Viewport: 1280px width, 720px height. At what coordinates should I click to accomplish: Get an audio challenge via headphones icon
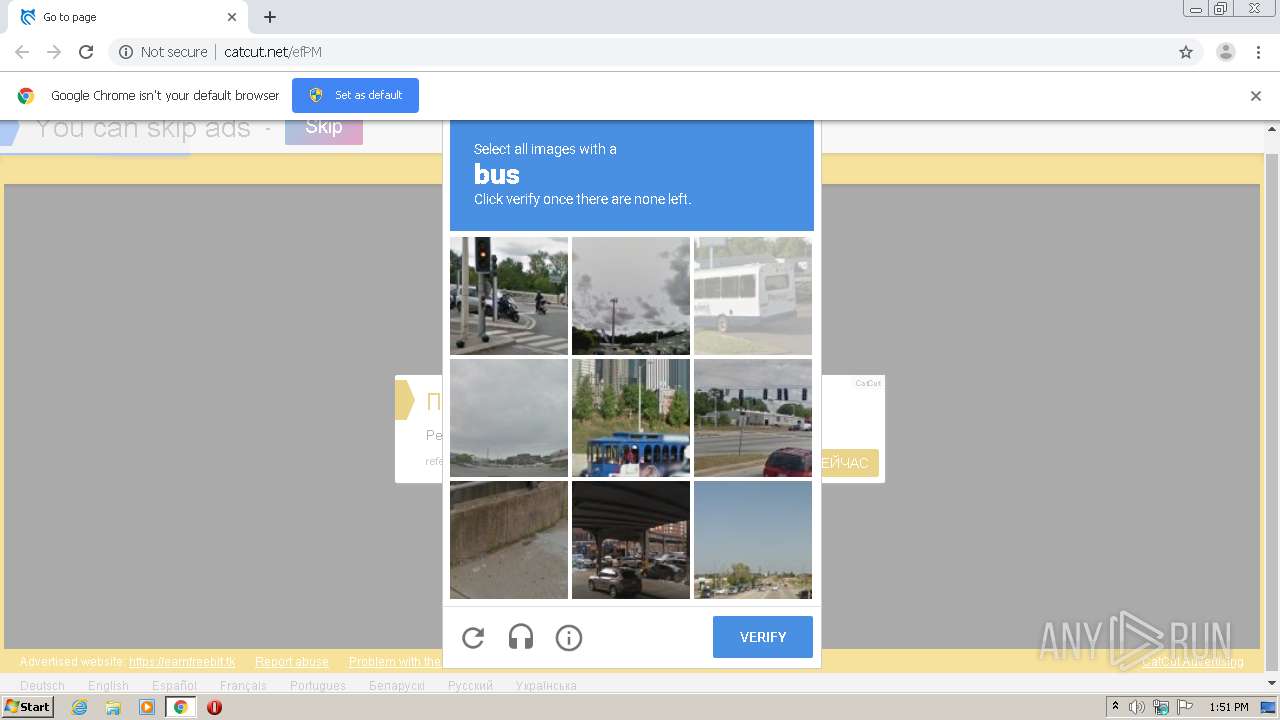pos(521,637)
